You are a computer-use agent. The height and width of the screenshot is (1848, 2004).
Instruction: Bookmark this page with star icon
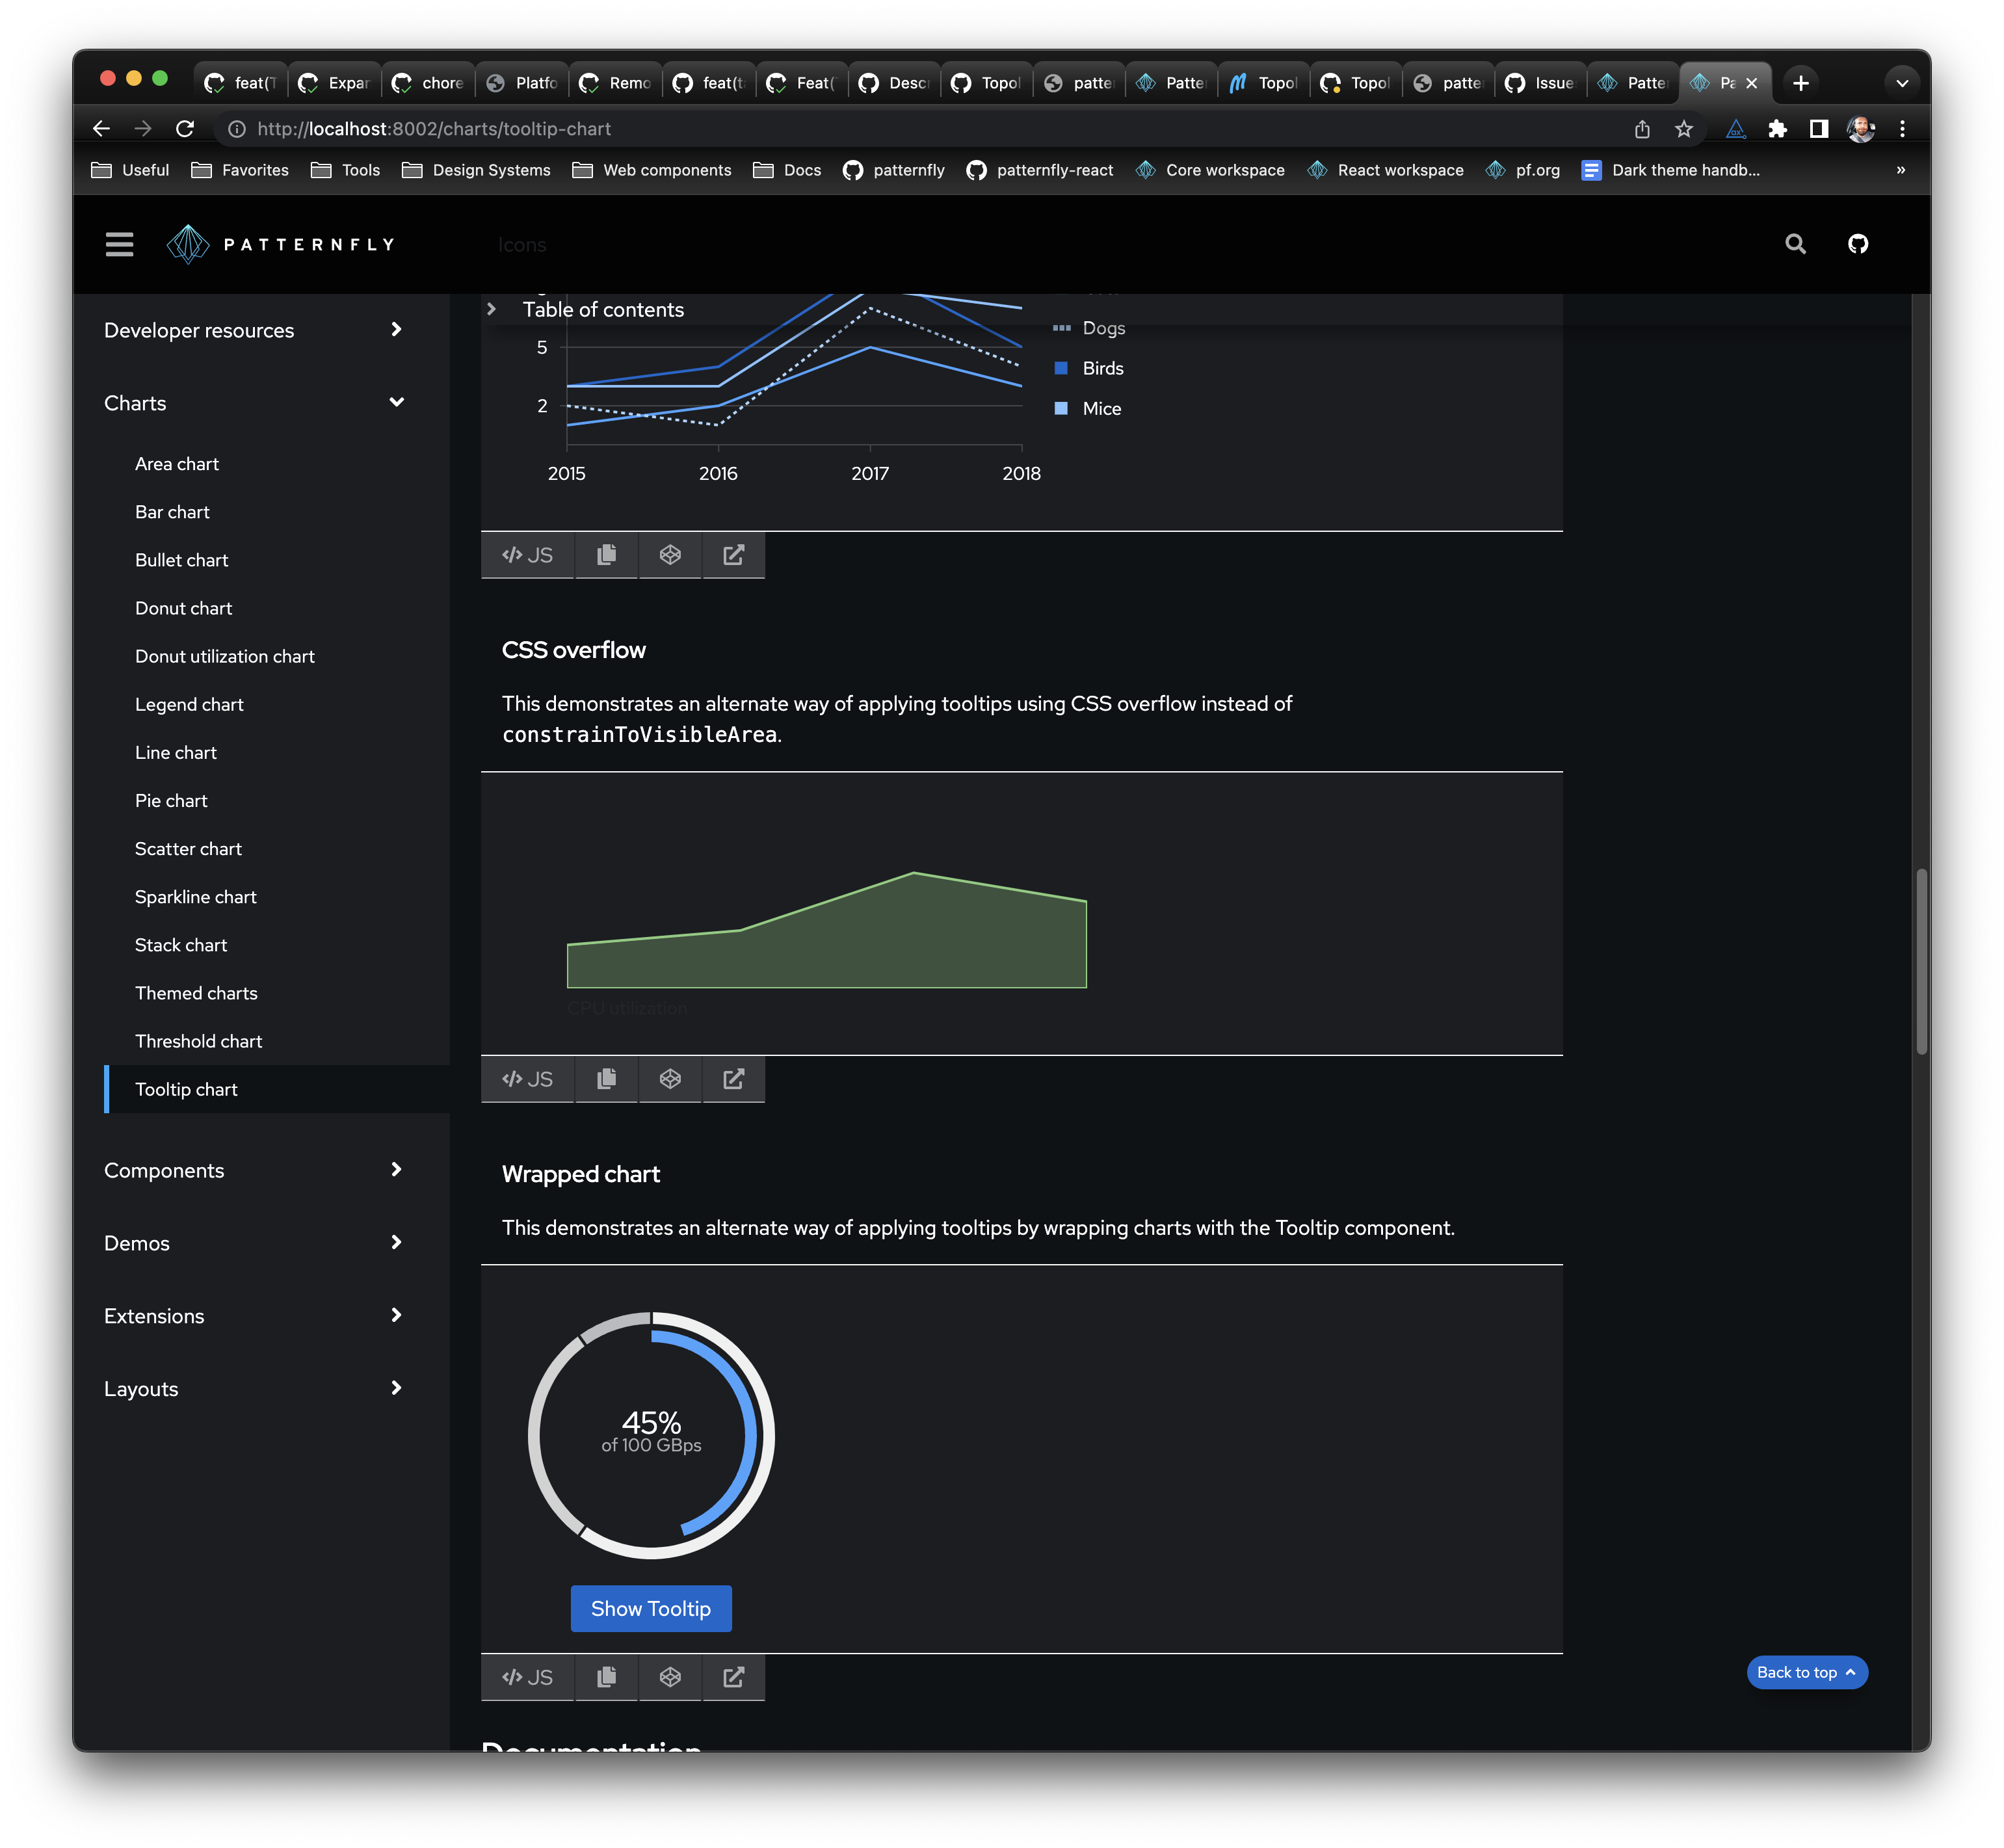1684,129
